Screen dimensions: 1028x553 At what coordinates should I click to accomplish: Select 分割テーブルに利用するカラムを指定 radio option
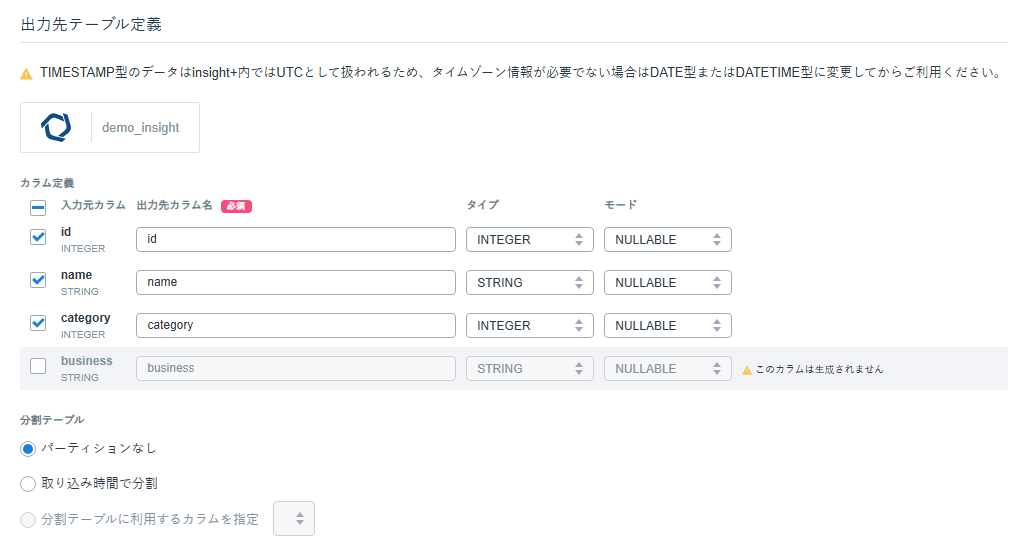pos(28,520)
